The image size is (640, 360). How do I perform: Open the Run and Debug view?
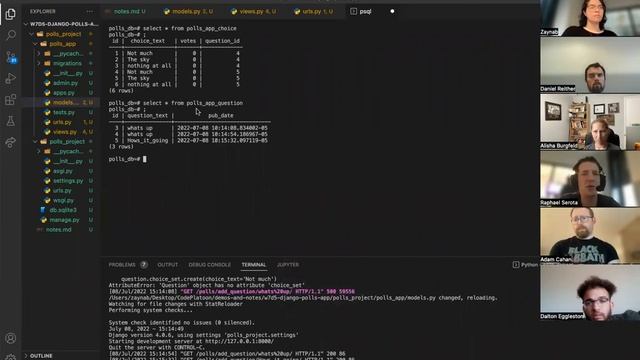[x=11, y=78]
